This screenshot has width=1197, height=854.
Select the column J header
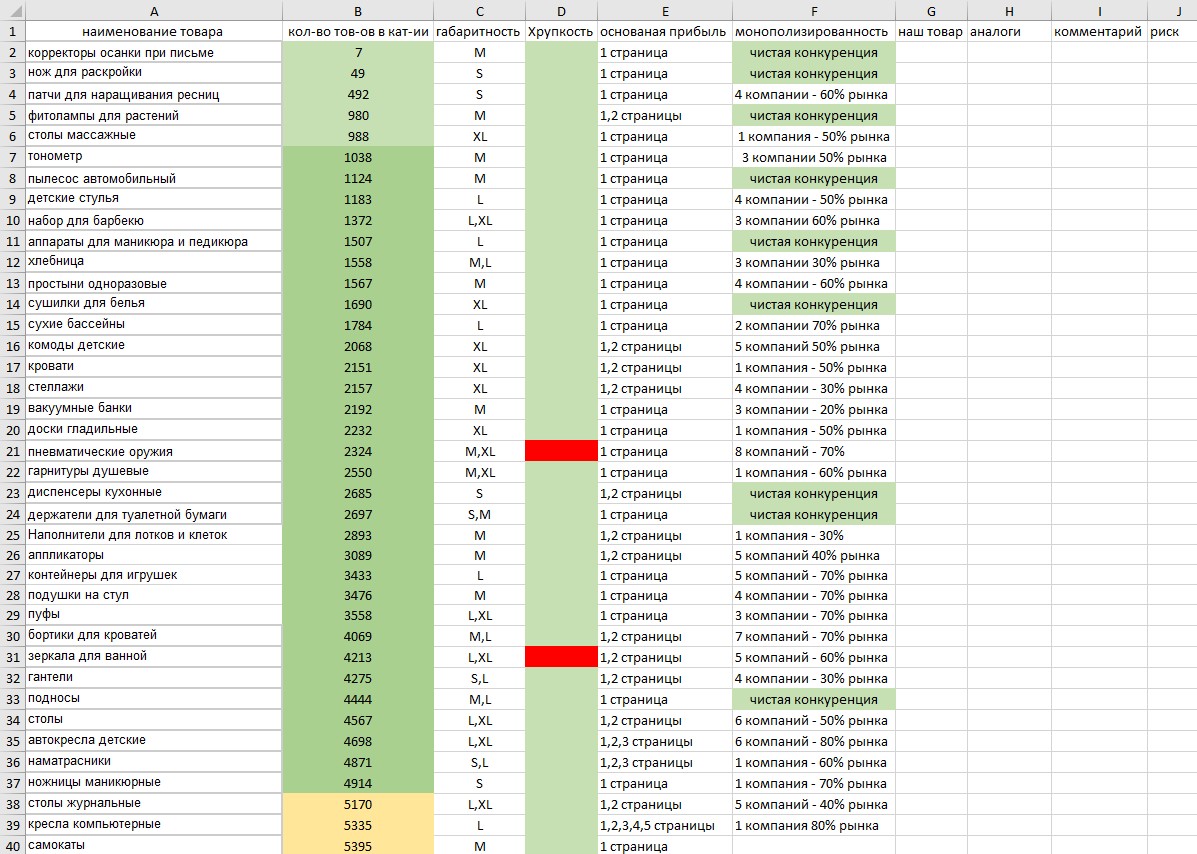(x=1178, y=10)
